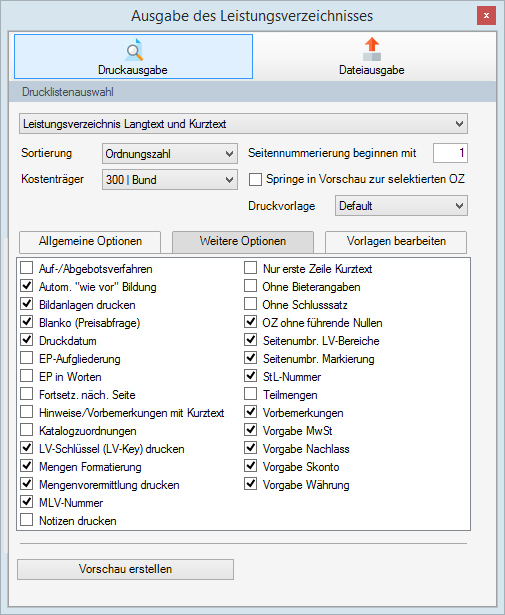The width and height of the screenshot is (505, 615).
Task: Open the Druckvorlage Default dropdown
Action: (x=401, y=206)
